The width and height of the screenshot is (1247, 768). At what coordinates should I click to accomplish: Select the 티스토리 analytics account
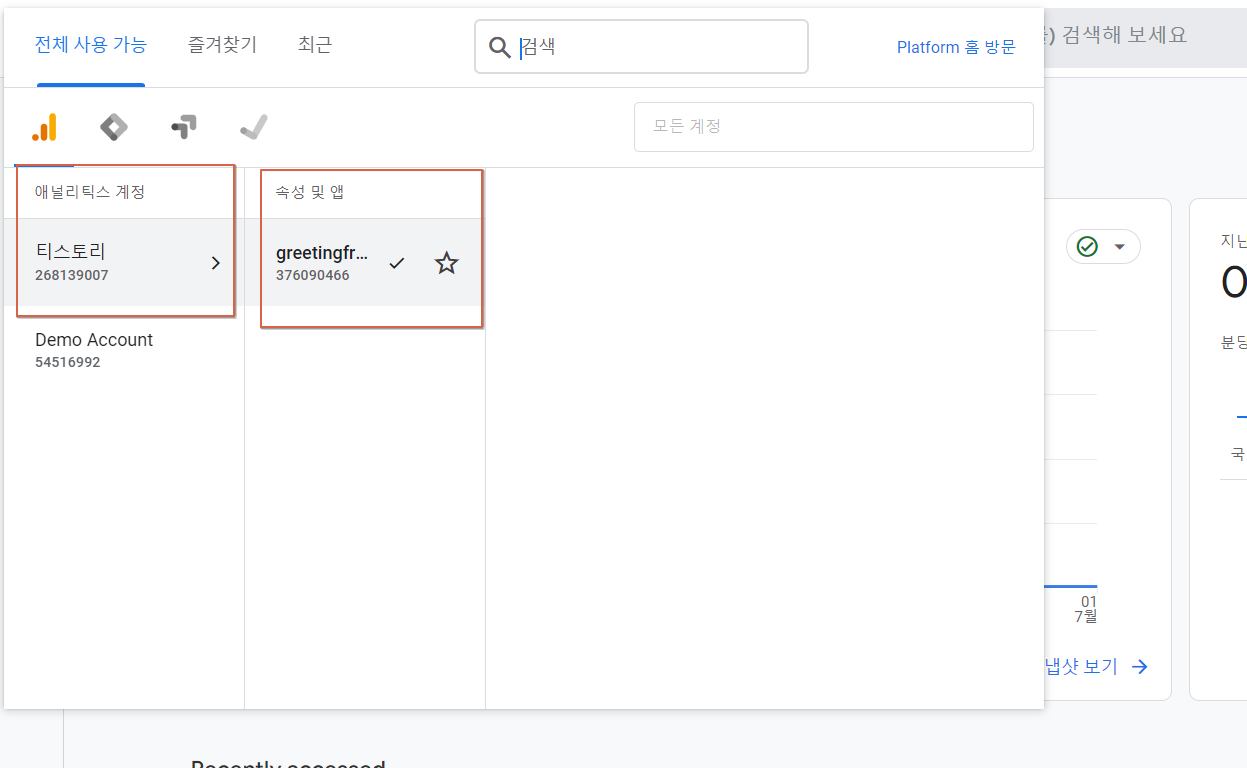tap(124, 262)
